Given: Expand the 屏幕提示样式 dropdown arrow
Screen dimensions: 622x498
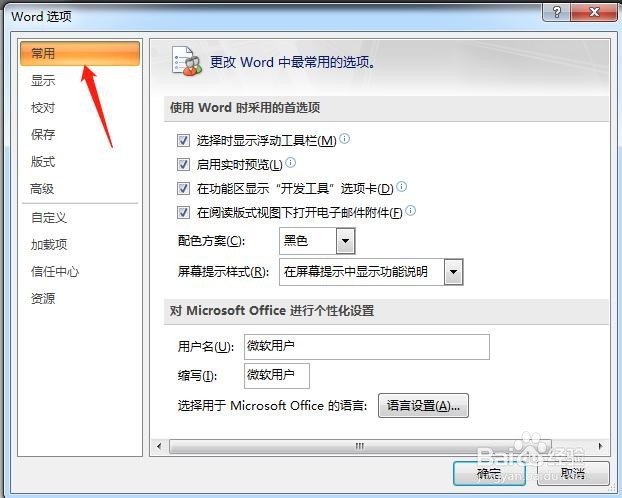Looking at the screenshot, I should 453,272.
